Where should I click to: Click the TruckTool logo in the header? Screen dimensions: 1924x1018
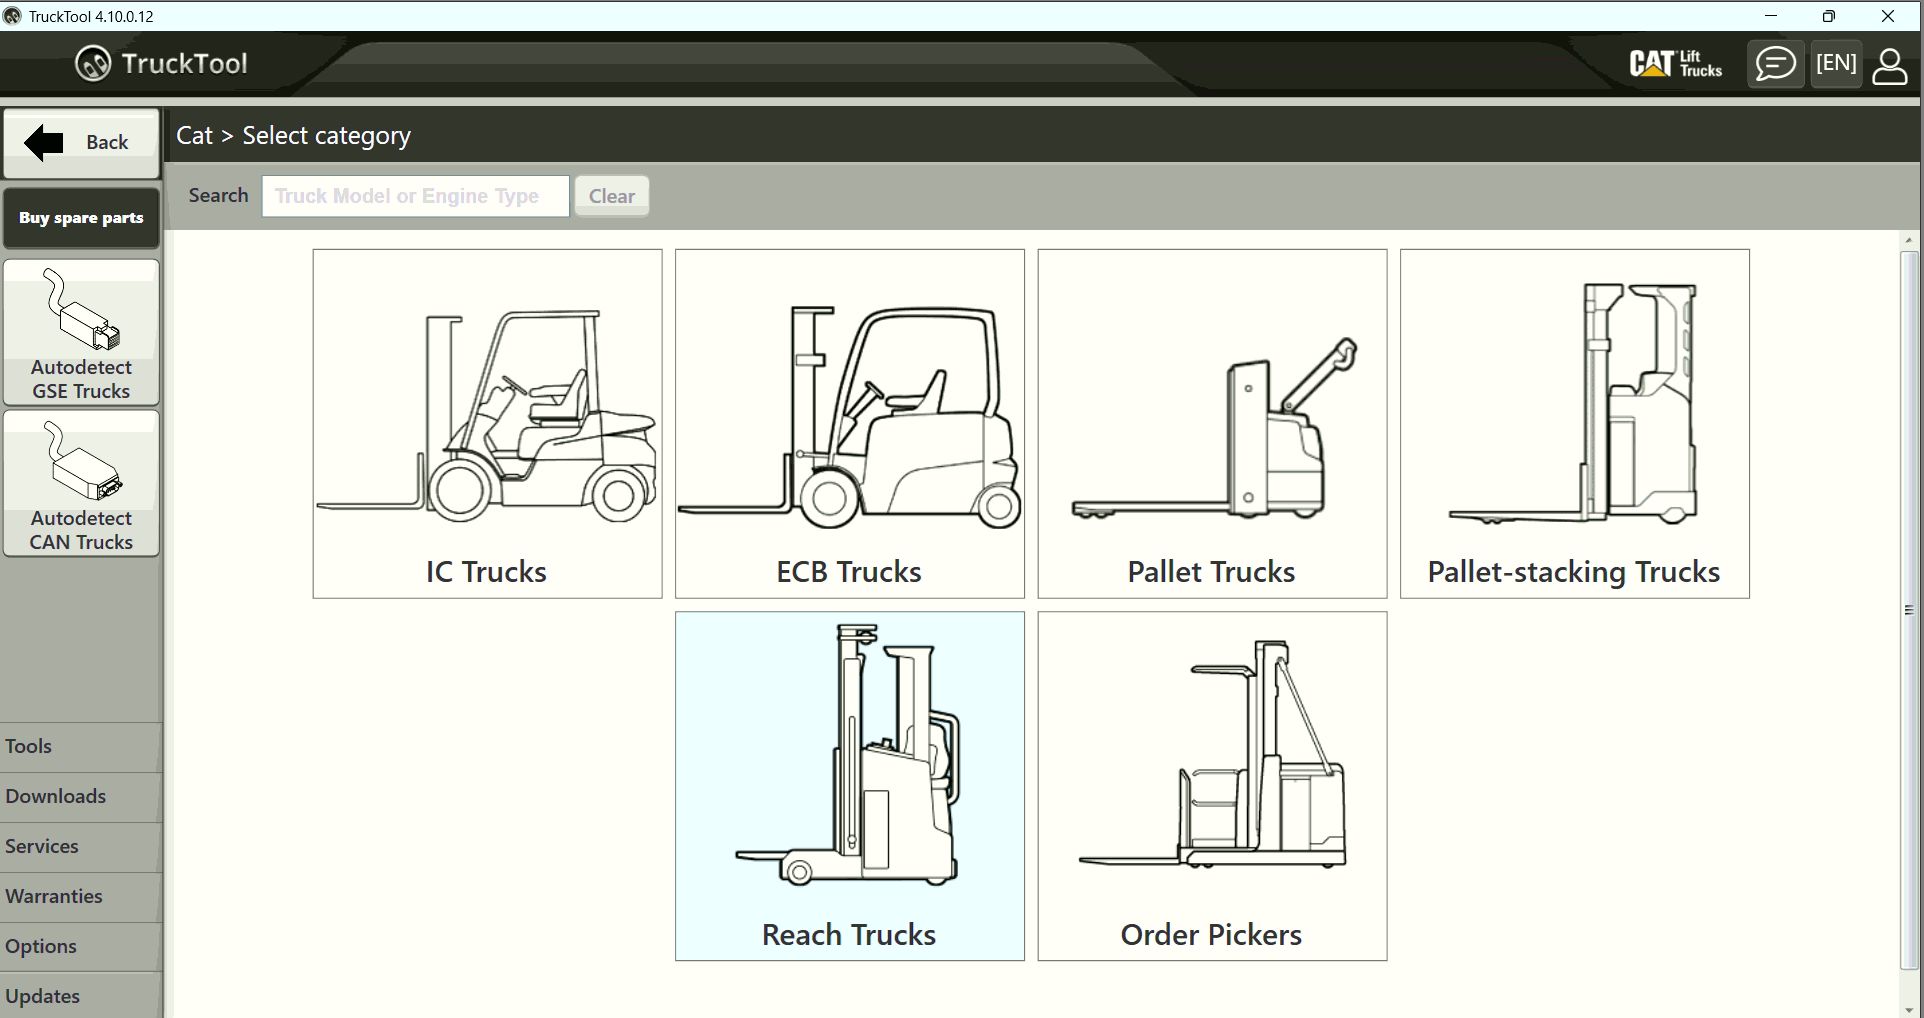(160, 63)
